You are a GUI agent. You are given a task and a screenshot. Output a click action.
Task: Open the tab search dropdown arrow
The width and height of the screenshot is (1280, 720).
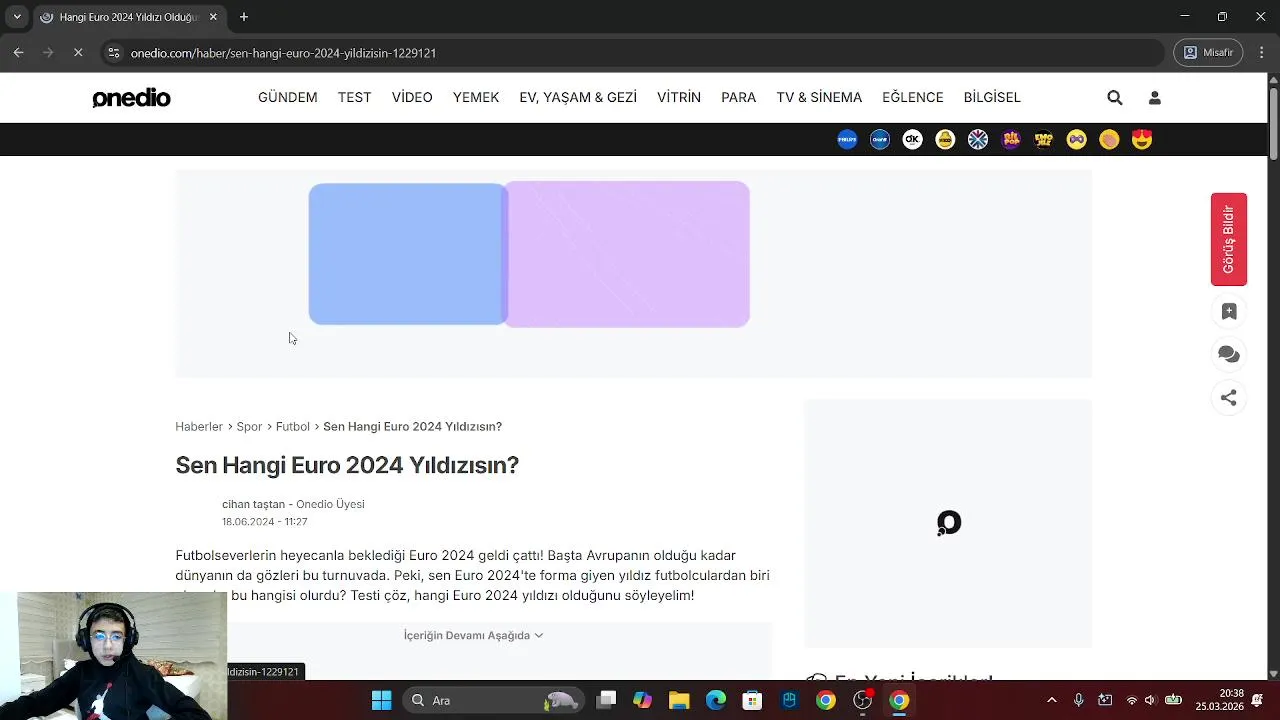[x=16, y=17]
